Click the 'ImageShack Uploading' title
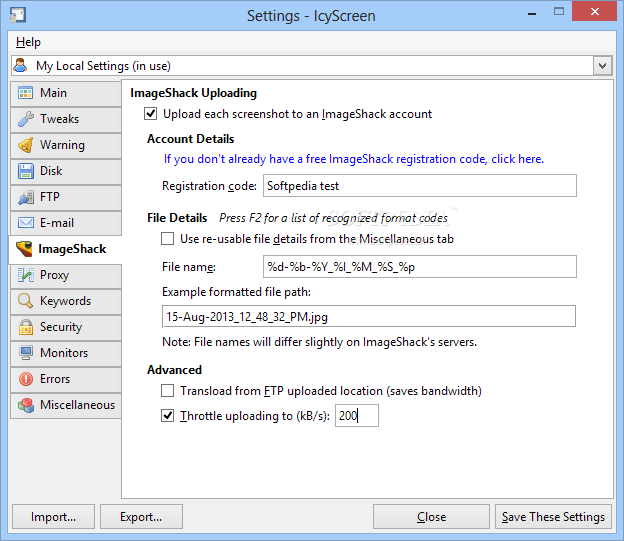This screenshot has height=541, width=624. click(193, 93)
